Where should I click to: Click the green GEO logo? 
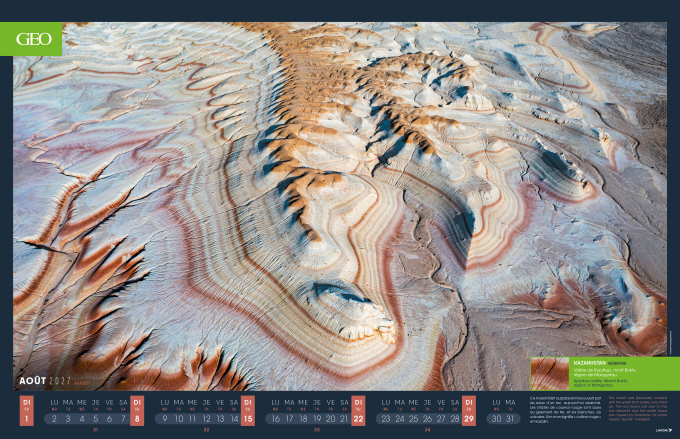37,39
